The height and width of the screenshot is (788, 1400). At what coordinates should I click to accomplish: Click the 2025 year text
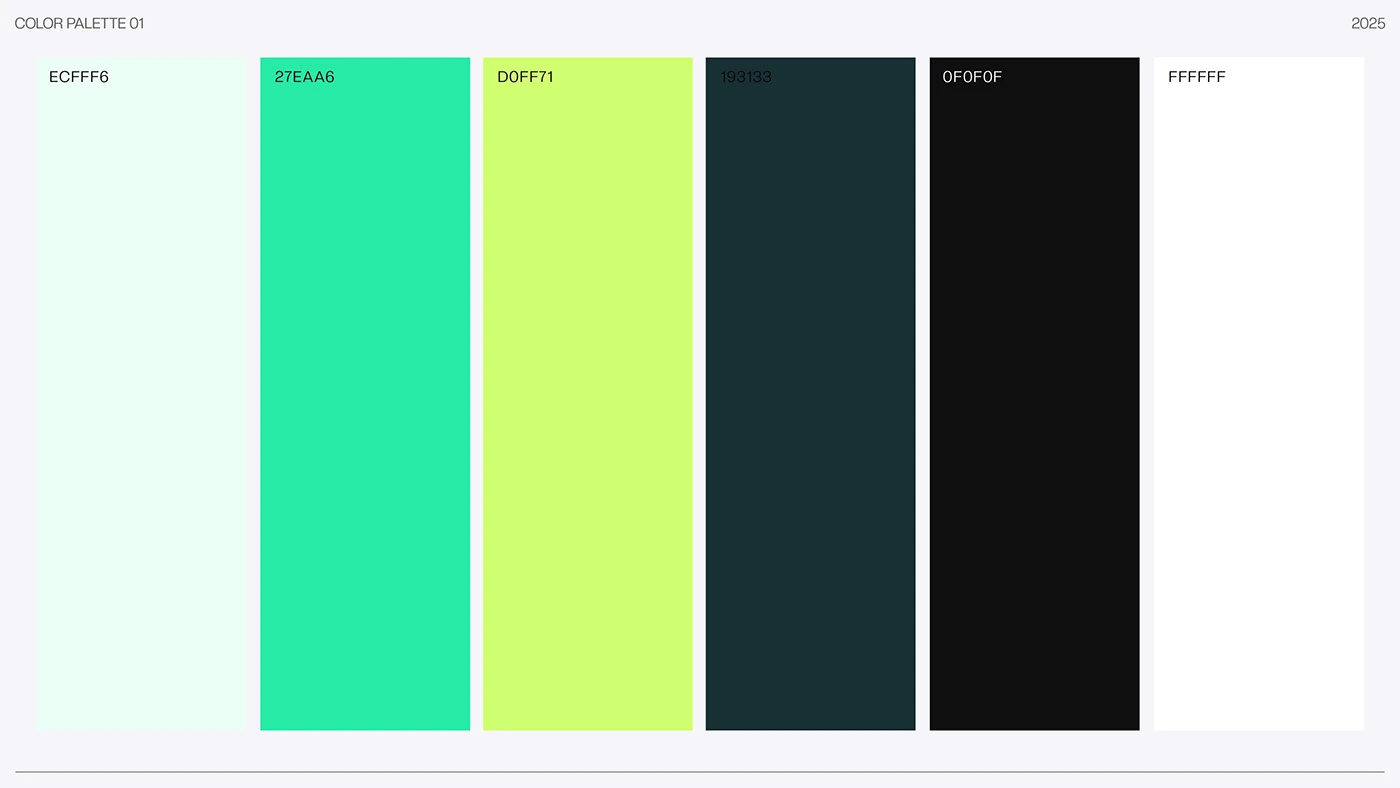[x=1368, y=23]
